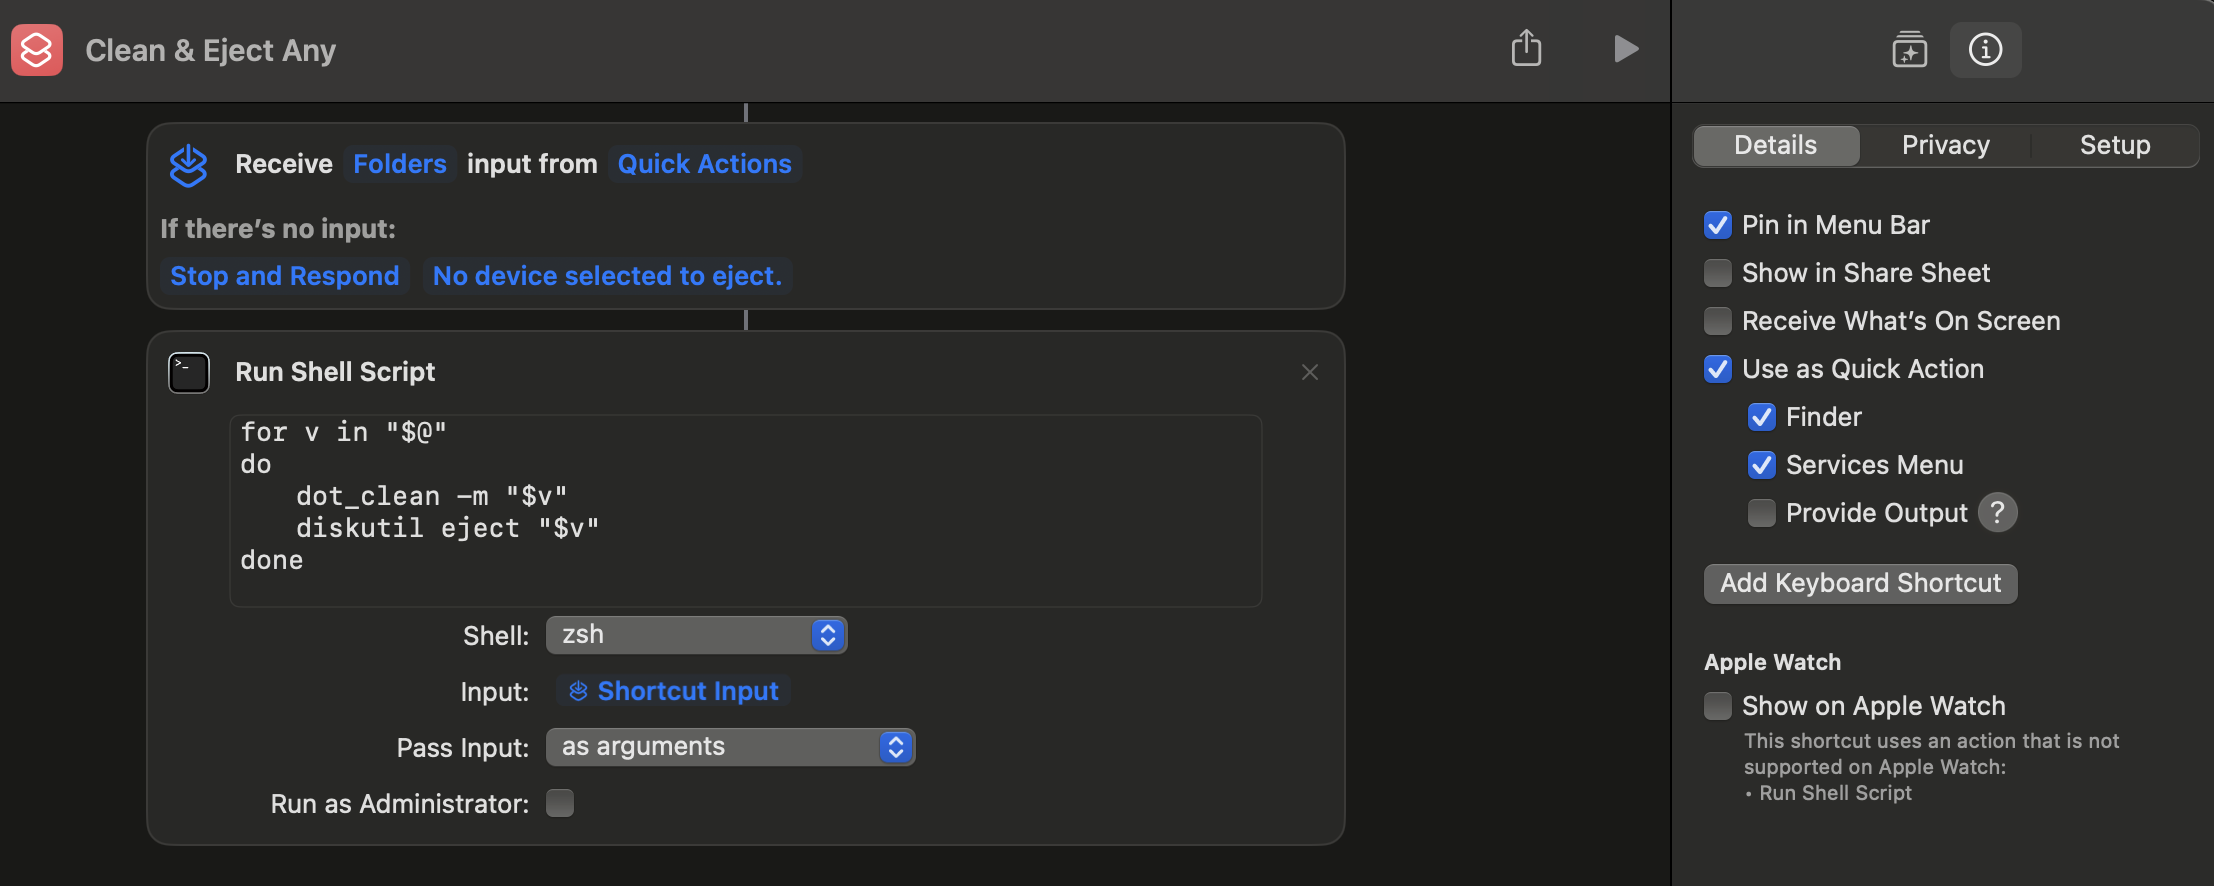Screen dimensions: 2214x886
Task: Click the share icon in toolbar
Action: tap(1526, 48)
